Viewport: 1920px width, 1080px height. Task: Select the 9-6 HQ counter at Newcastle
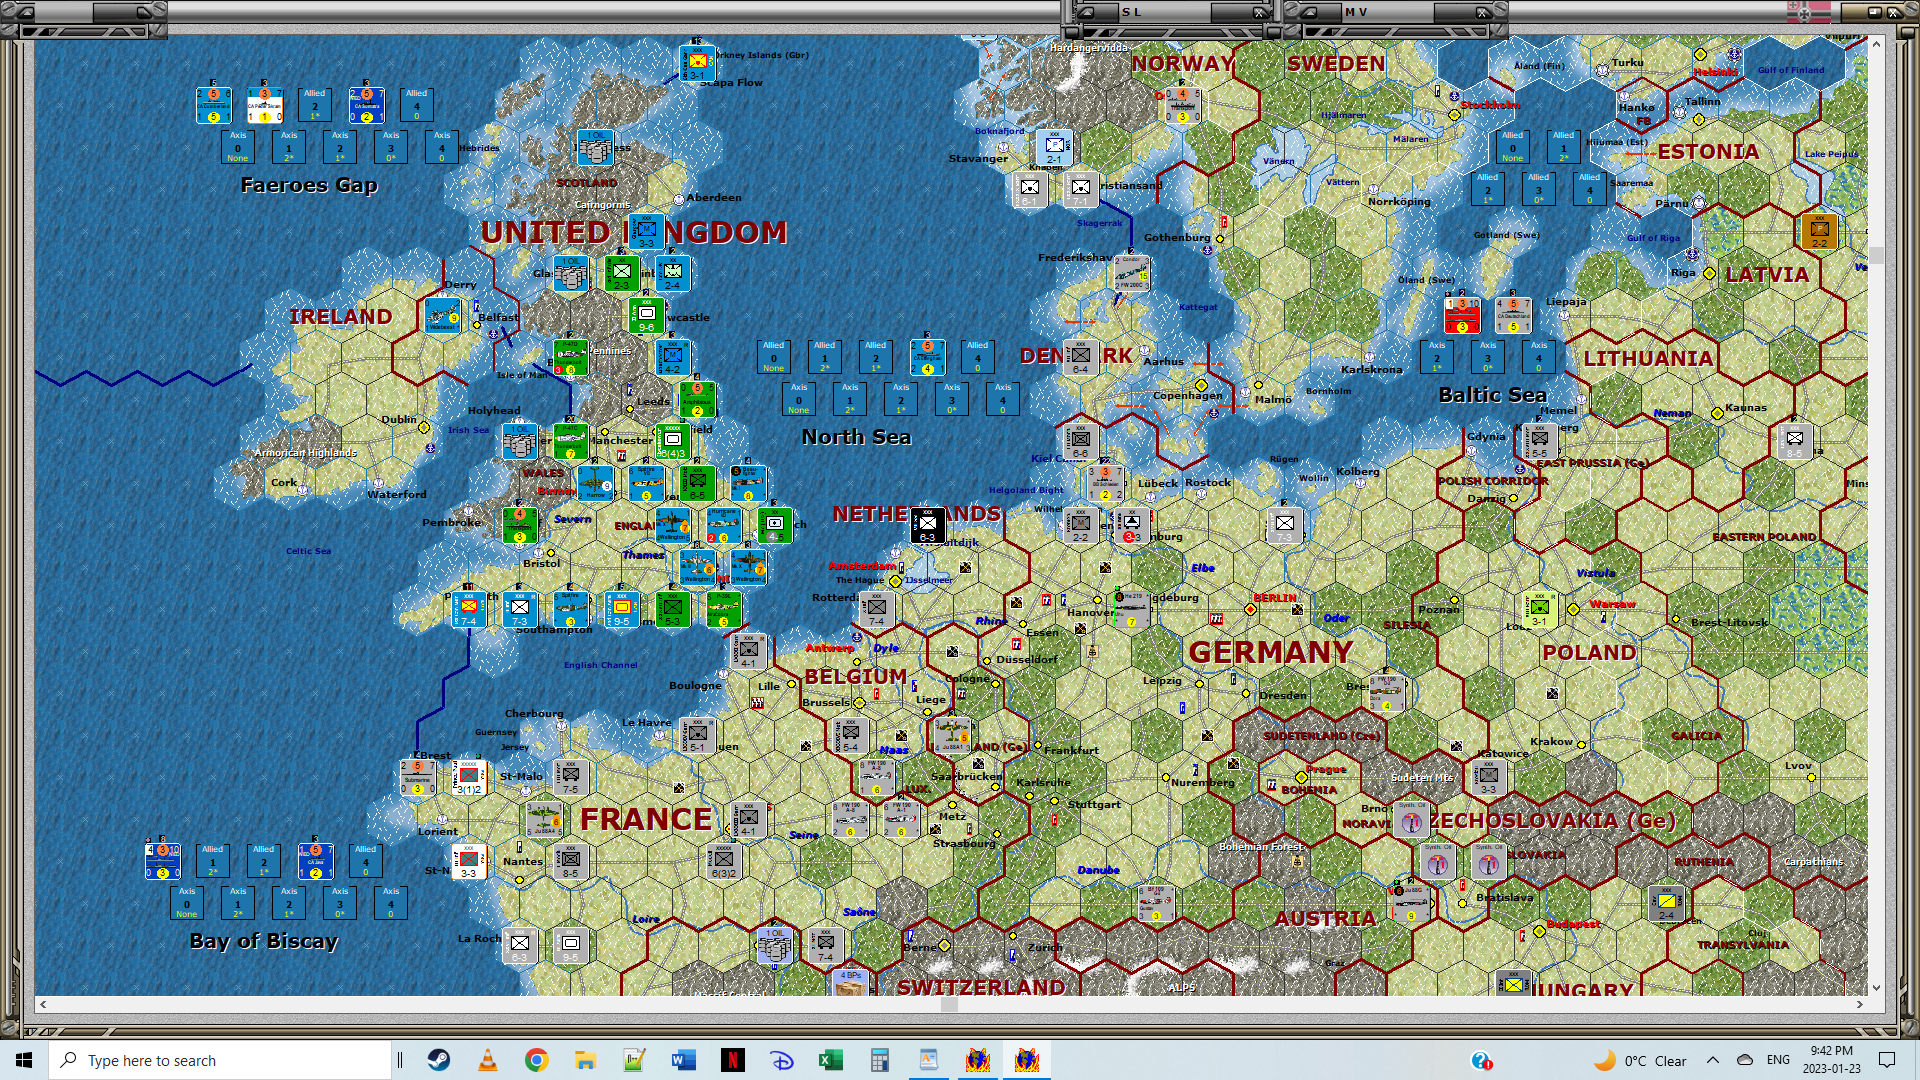[647, 315]
